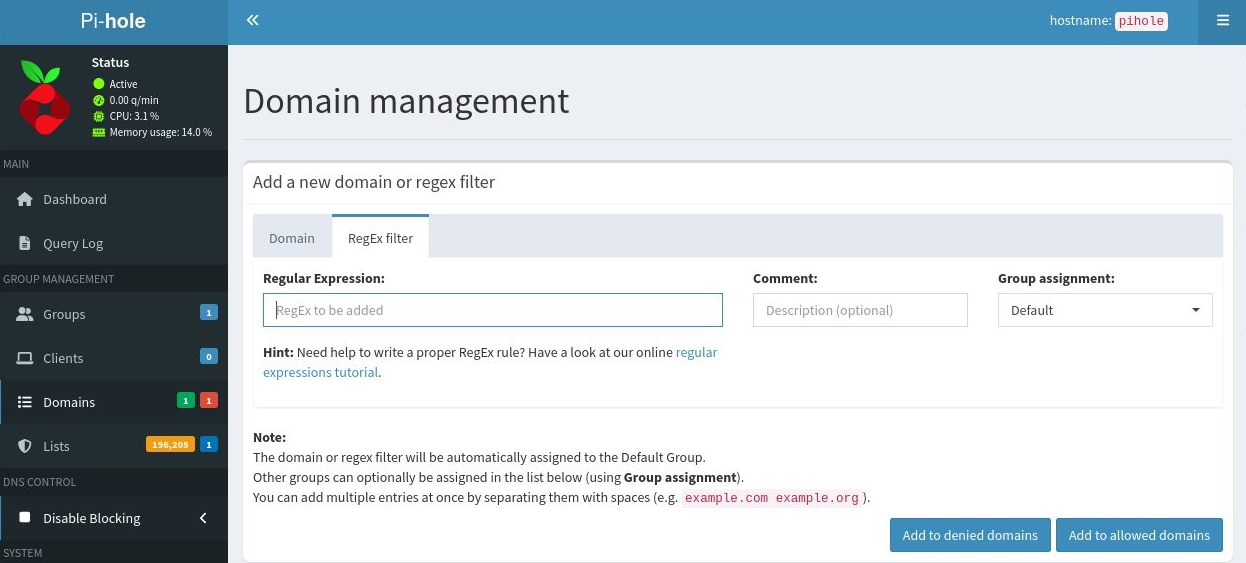Click the blue Lists count badge

click(209, 445)
